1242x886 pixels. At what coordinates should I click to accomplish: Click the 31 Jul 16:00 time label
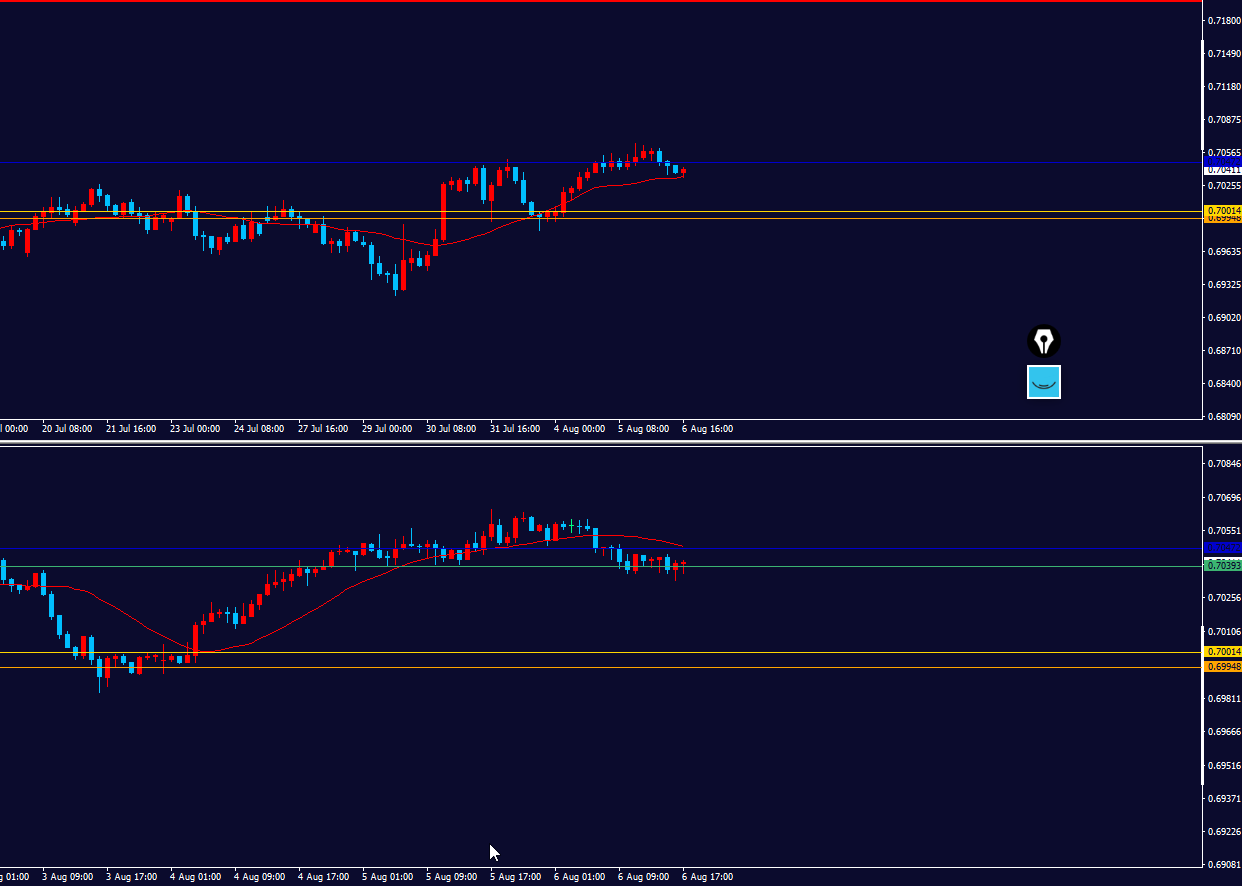coord(515,428)
